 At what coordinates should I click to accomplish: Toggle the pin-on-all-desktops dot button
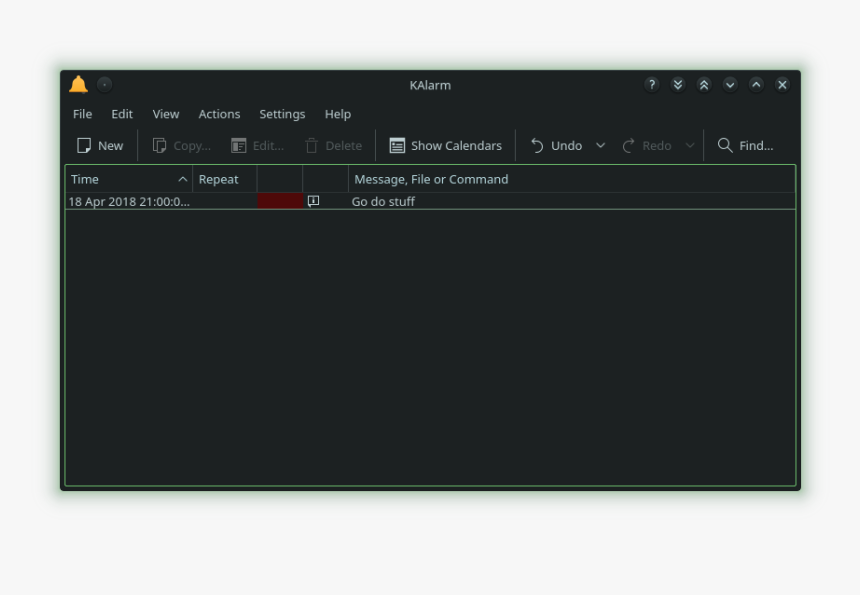click(104, 84)
